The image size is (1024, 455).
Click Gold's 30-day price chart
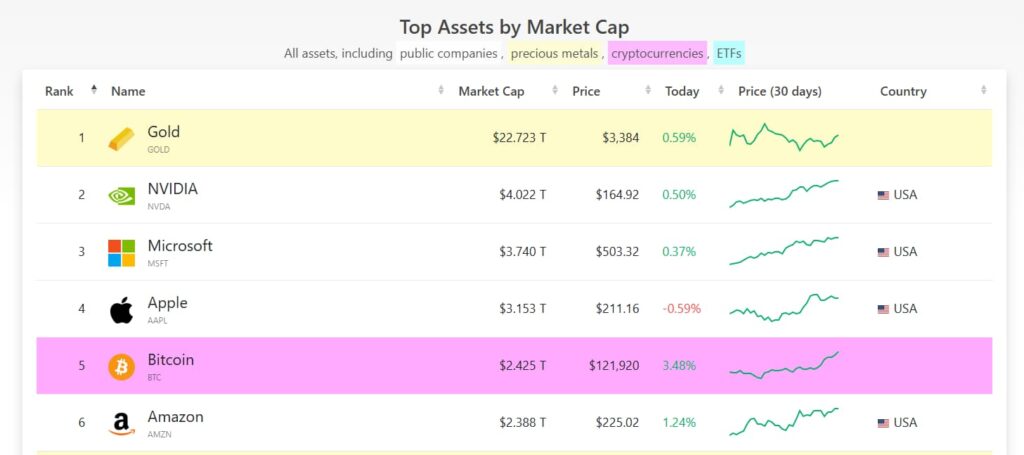point(784,138)
